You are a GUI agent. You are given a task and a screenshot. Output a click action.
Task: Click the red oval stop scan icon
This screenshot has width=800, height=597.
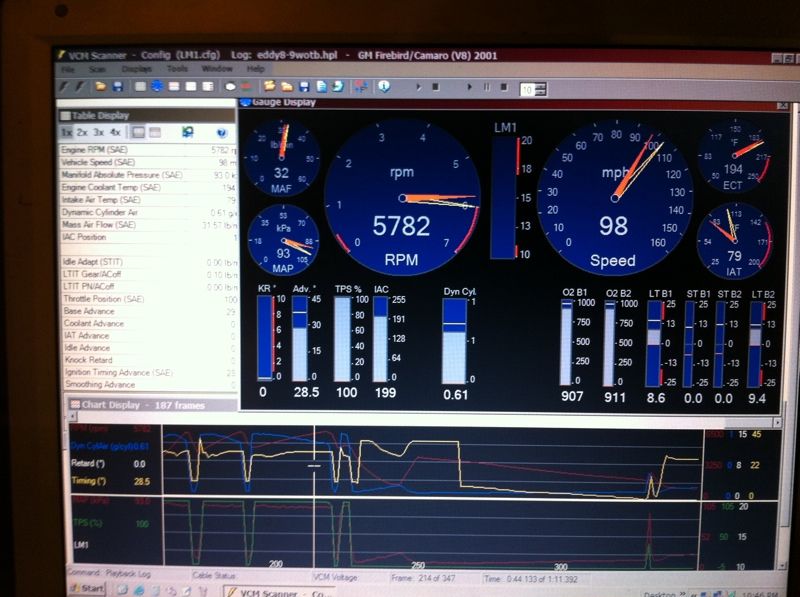[x=247, y=87]
